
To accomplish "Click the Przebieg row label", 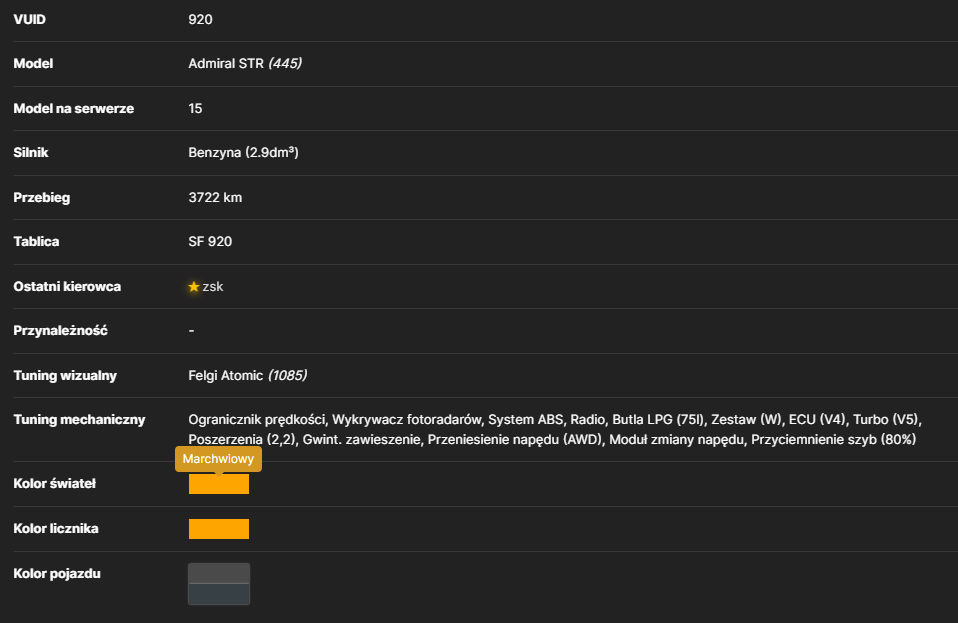I will [42, 198].
